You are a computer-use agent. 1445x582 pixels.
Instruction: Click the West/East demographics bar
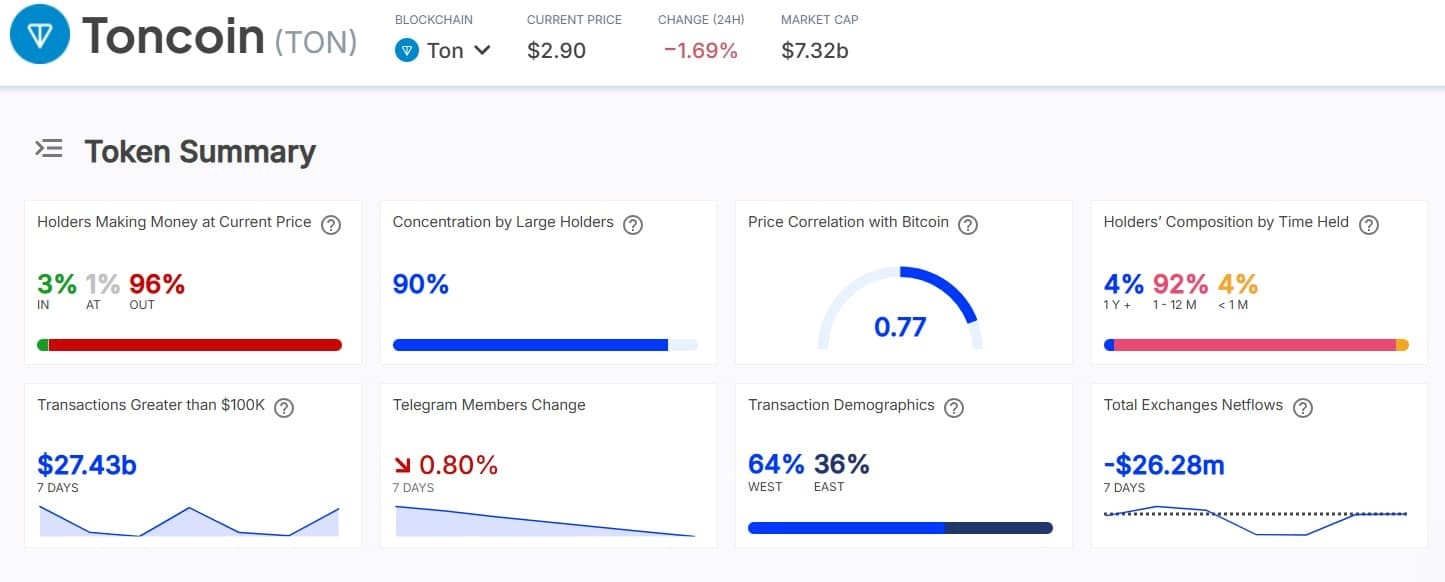(900, 528)
